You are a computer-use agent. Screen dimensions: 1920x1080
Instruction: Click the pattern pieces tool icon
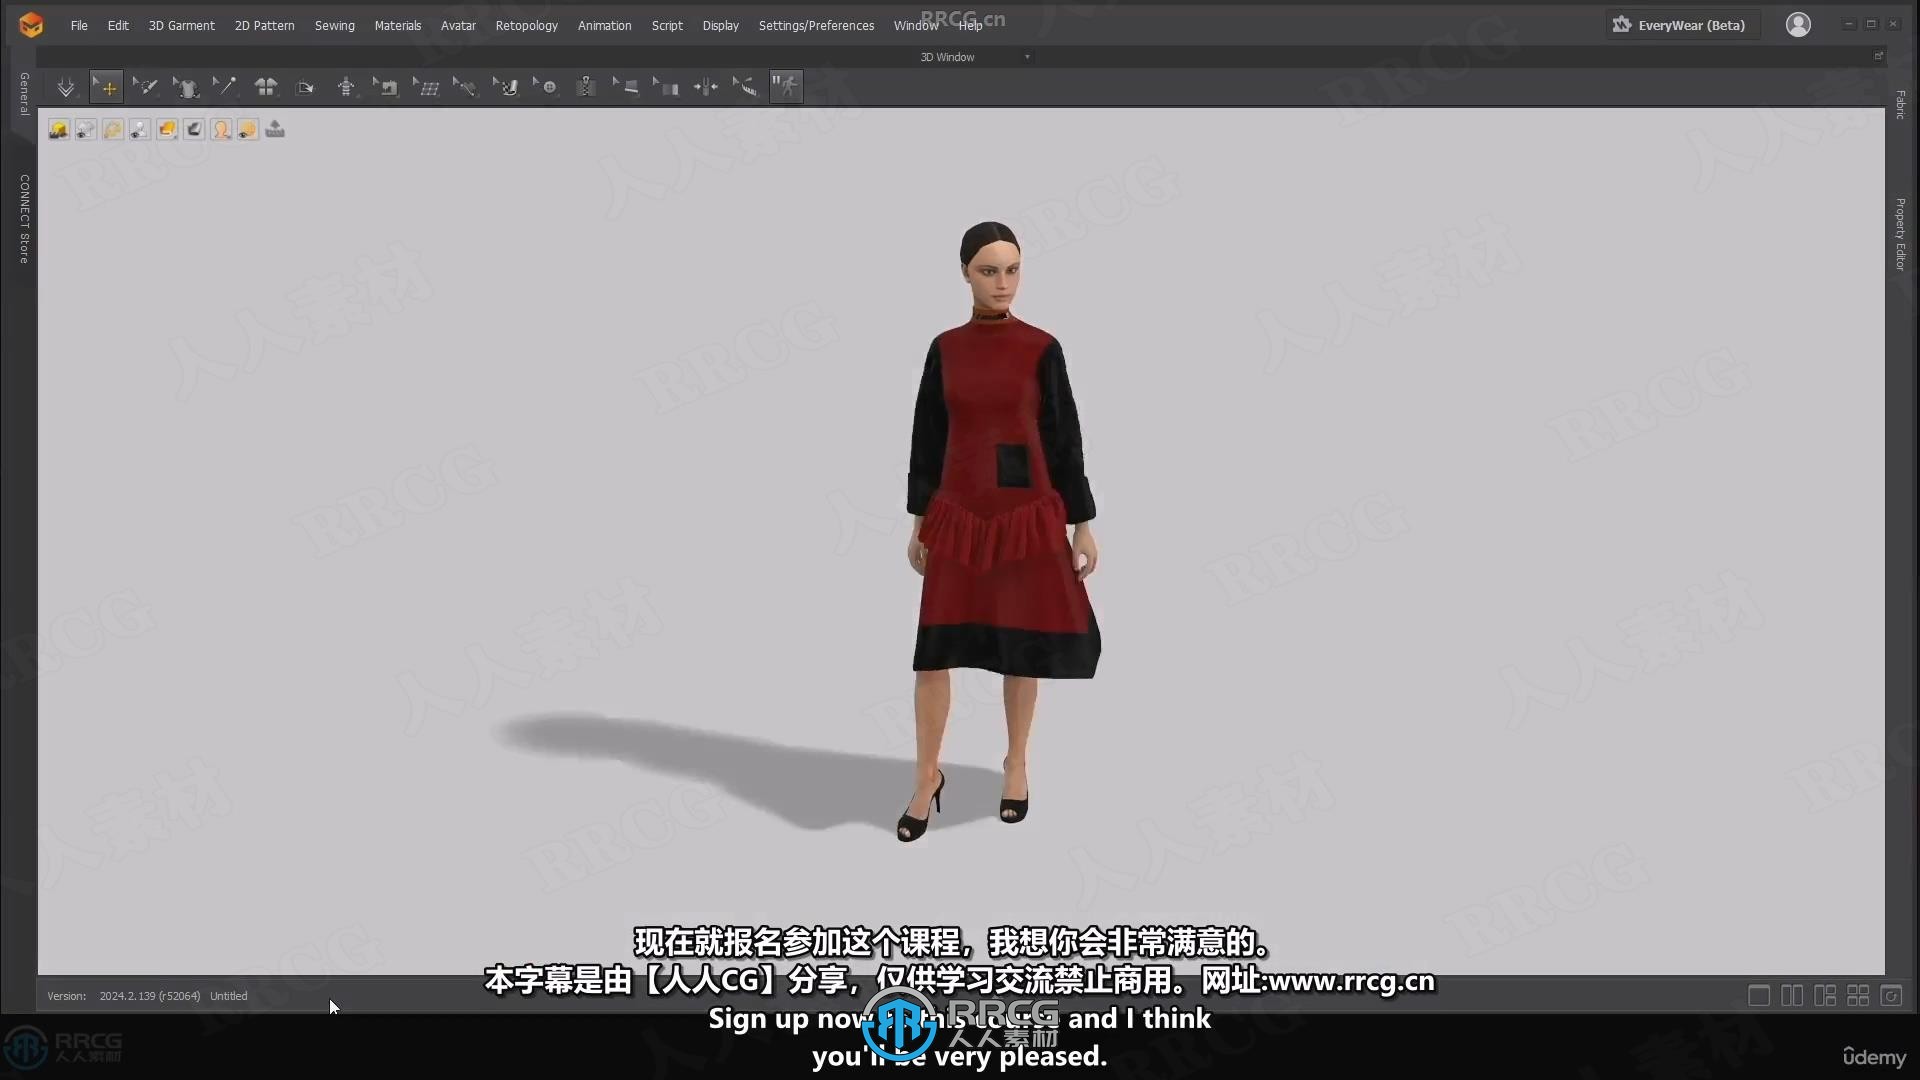pyautogui.click(x=666, y=87)
